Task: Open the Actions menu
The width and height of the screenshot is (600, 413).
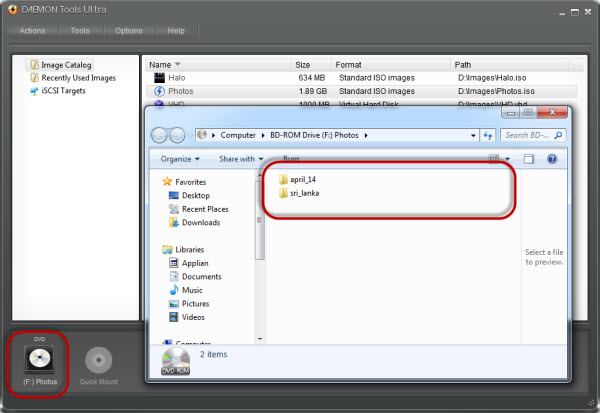Action: [x=32, y=31]
